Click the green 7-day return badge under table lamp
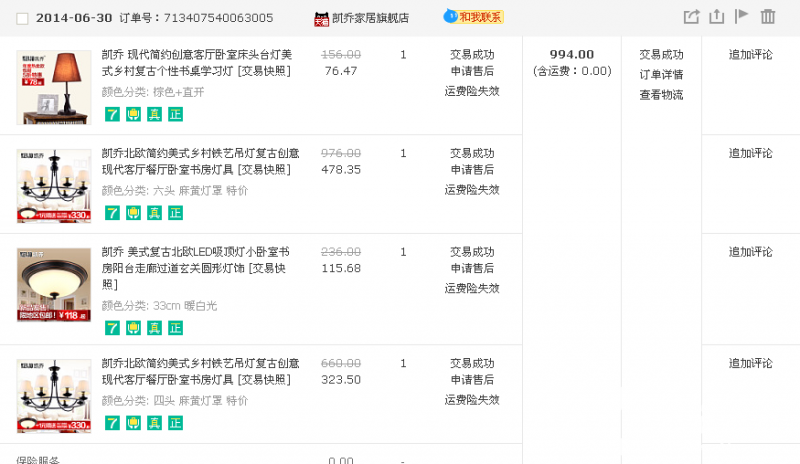The width and height of the screenshot is (800, 464). click(x=112, y=114)
